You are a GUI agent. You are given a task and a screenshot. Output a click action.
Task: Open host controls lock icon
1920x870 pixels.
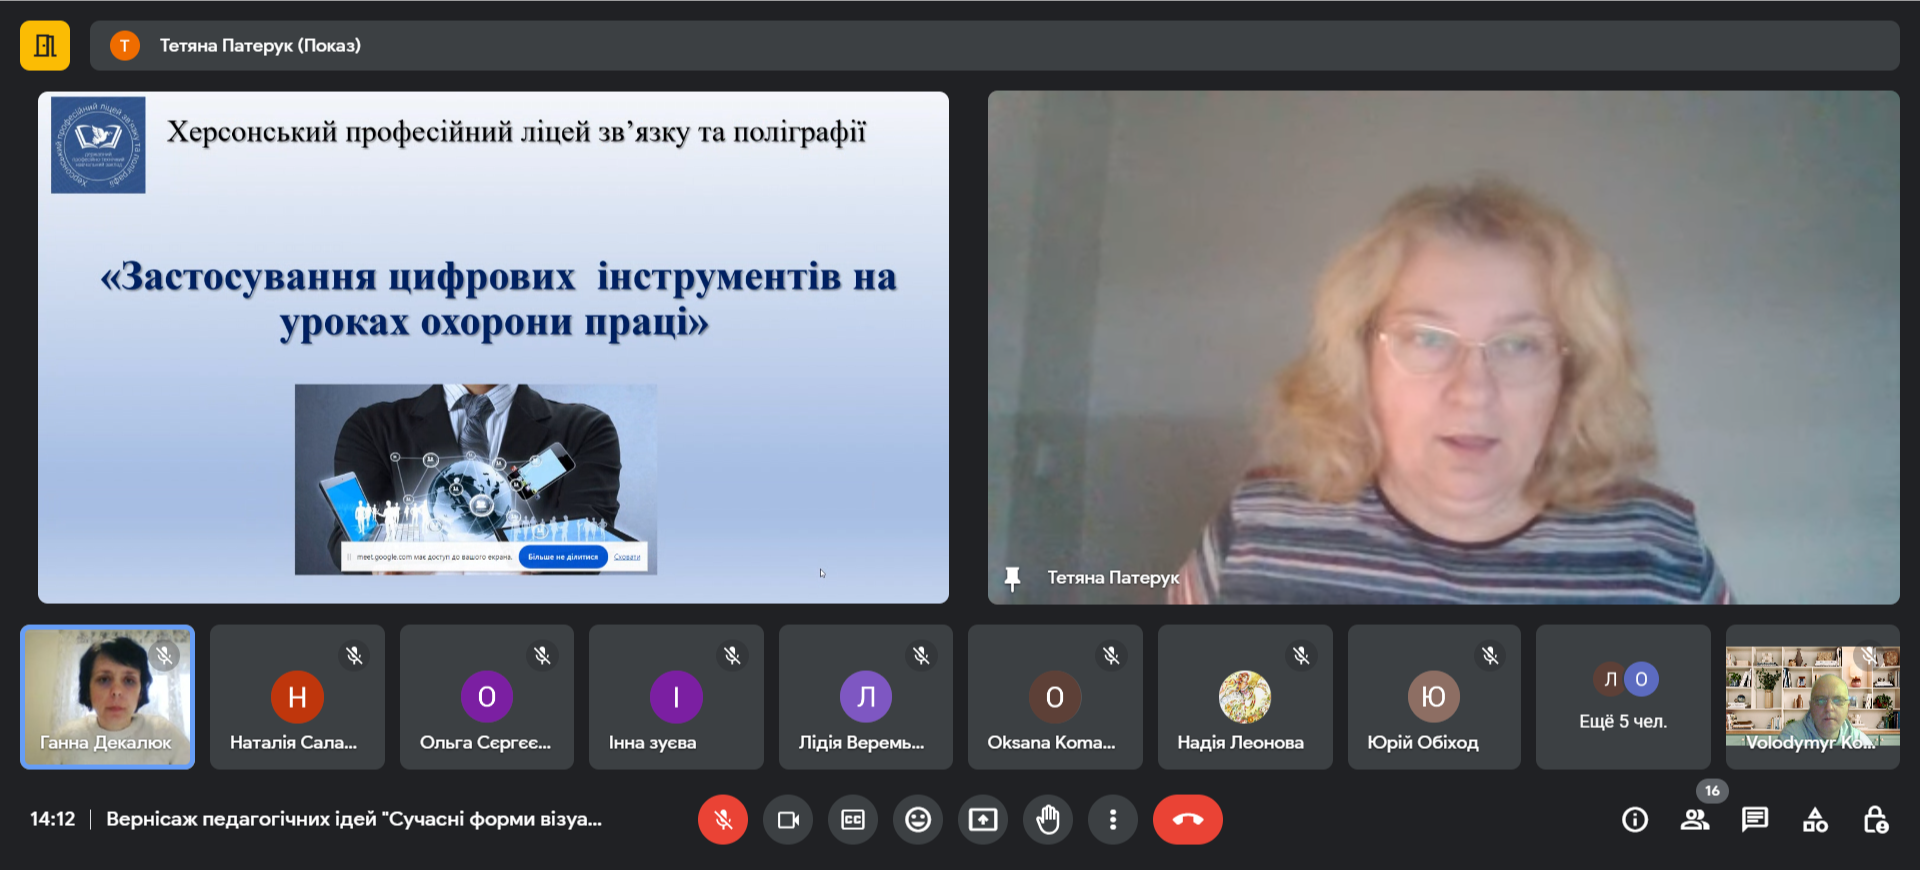click(x=1875, y=821)
